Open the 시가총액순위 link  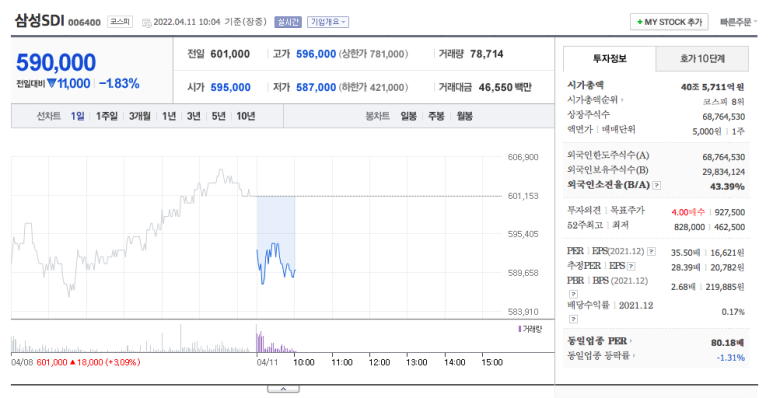click(x=595, y=100)
